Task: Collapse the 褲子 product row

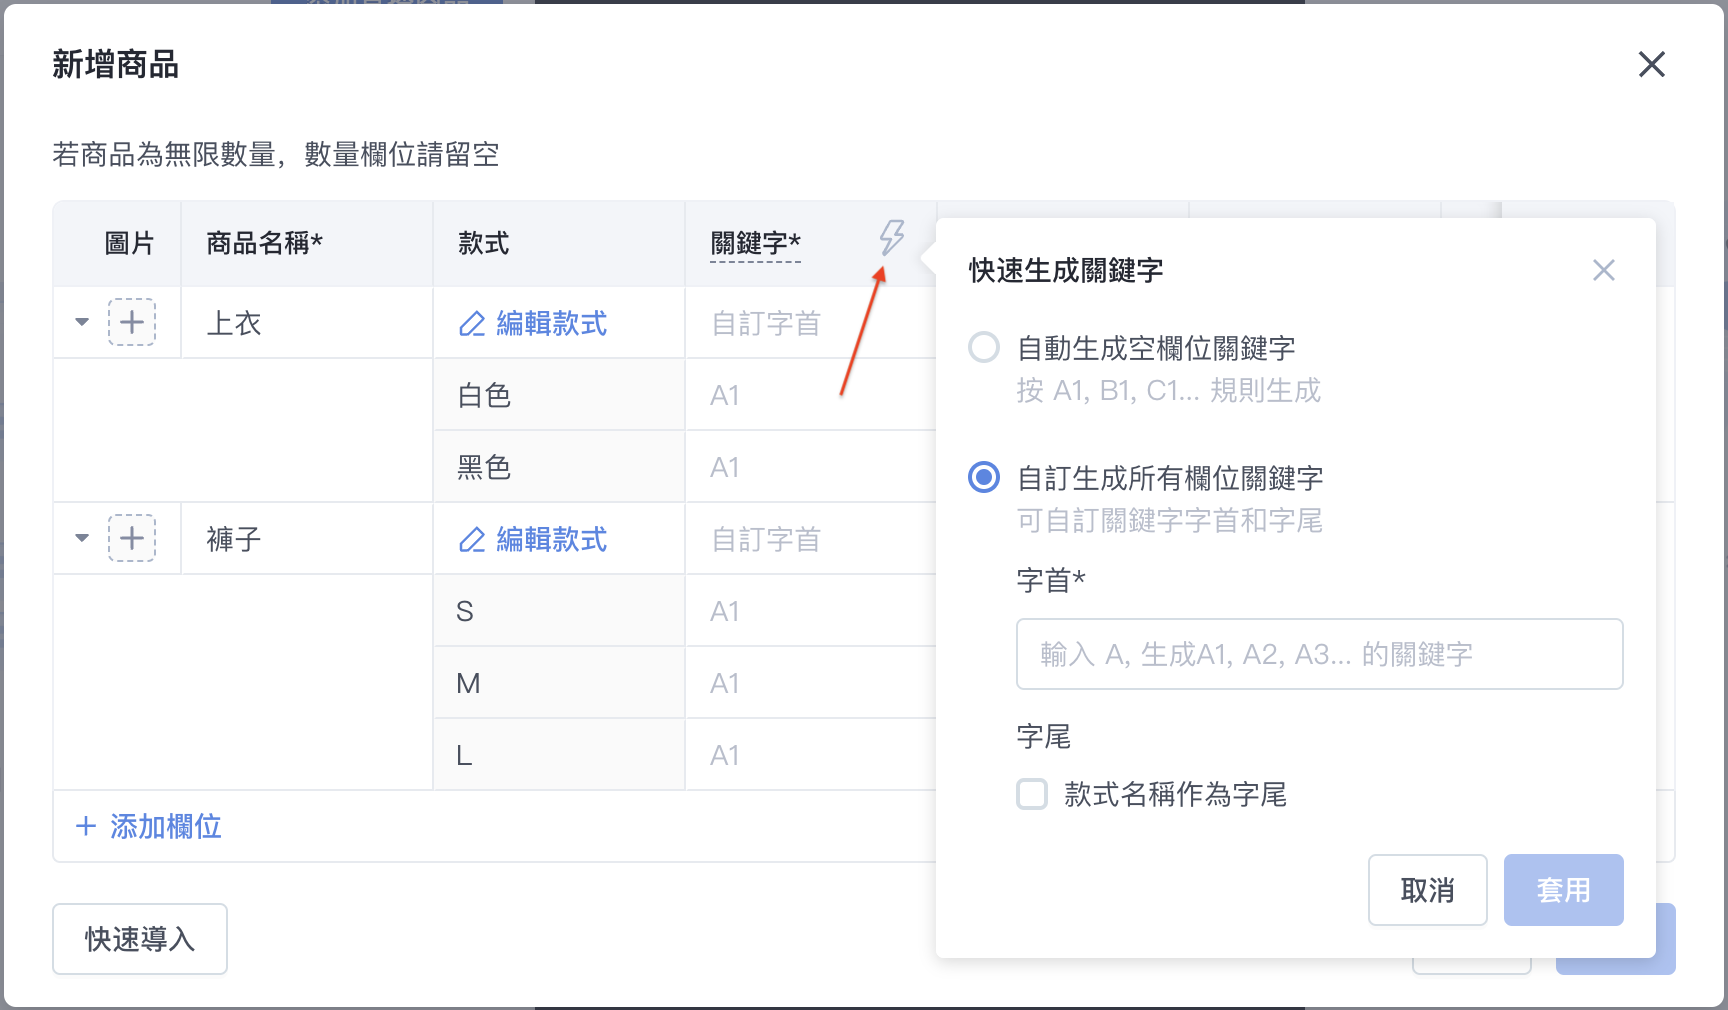Action: coord(82,538)
